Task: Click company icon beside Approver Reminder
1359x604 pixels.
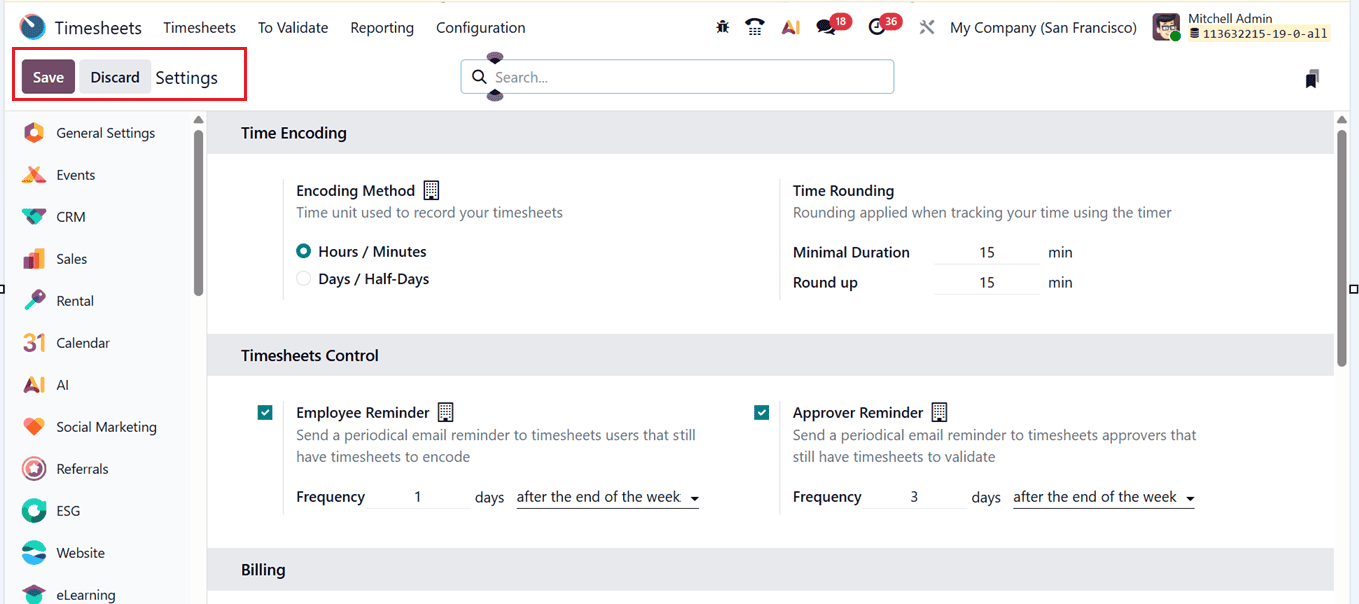Action: coord(939,412)
